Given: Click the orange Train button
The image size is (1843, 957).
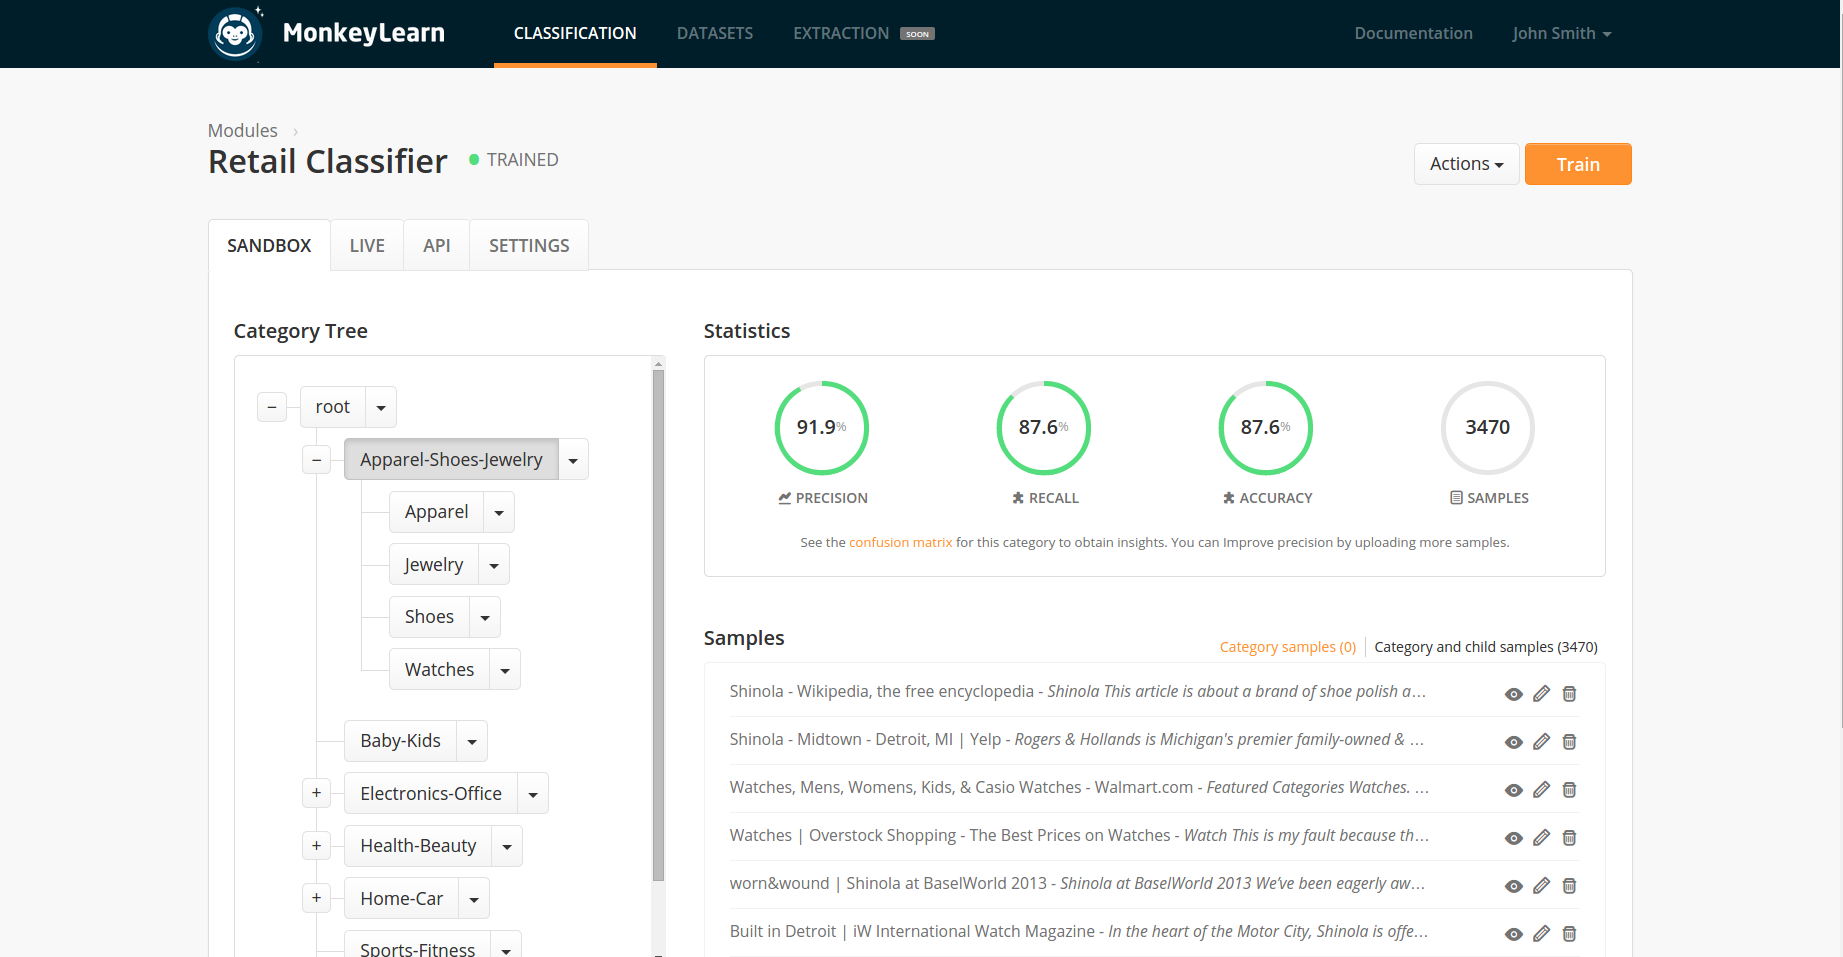Looking at the screenshot, I should pyautogui.click(x=1578, y=164).
